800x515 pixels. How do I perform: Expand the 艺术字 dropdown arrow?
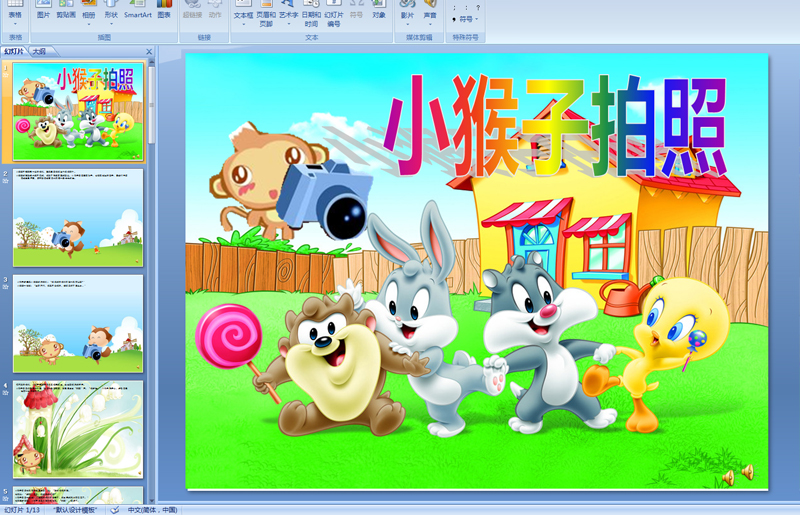(x=289, y=24)
